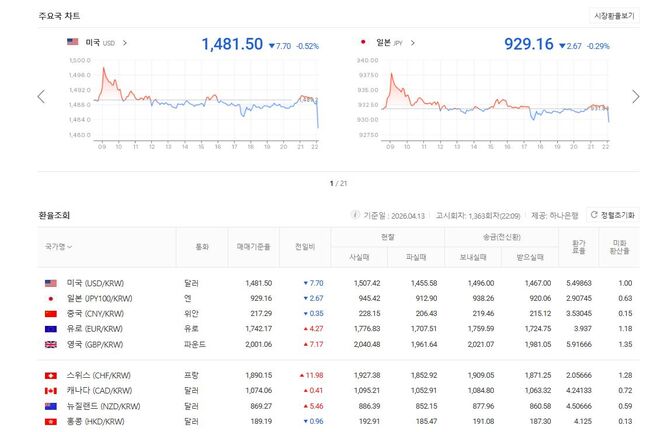Screen dimensions: 650x432
Task: Click the info icon beside 기준일
Action: point(355,215)
